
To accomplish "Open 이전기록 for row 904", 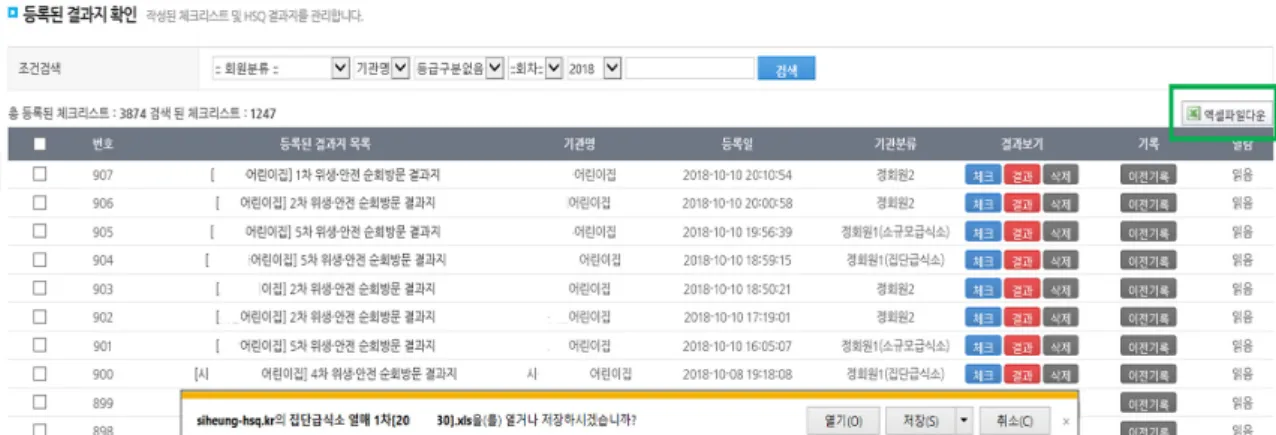I will [x=1150, y=260].
